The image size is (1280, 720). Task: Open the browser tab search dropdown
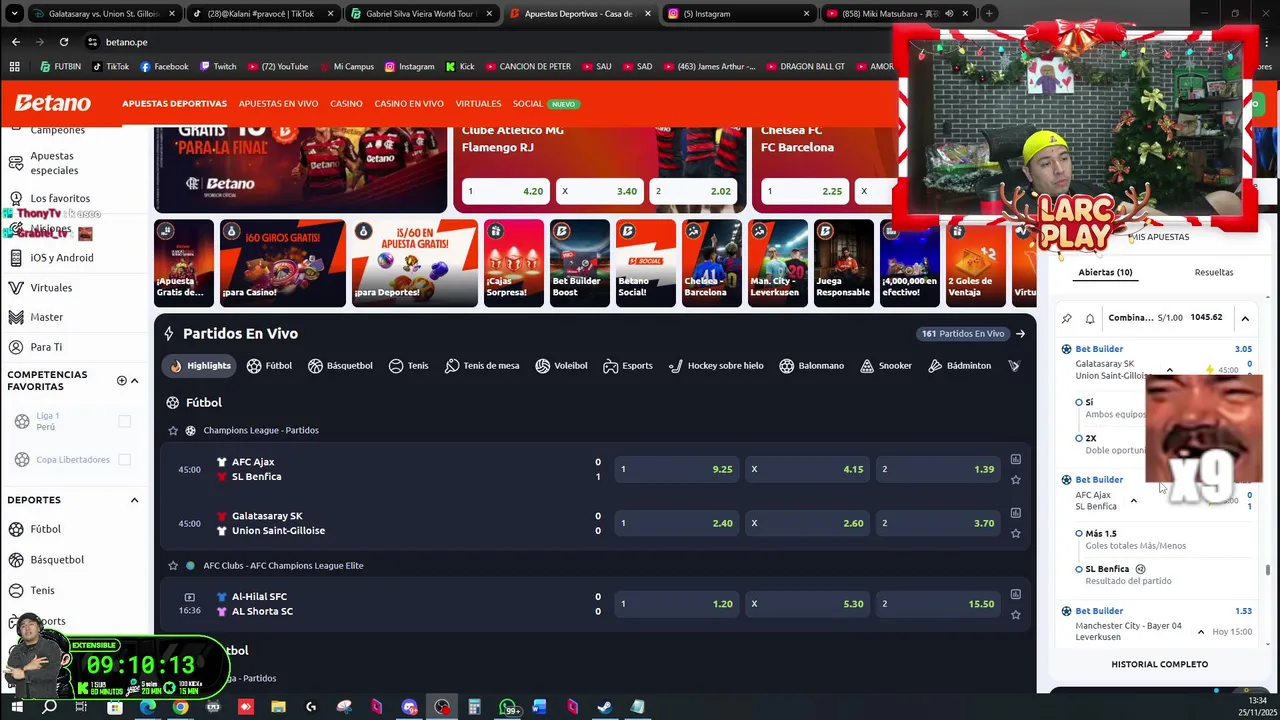coord(14,14)
